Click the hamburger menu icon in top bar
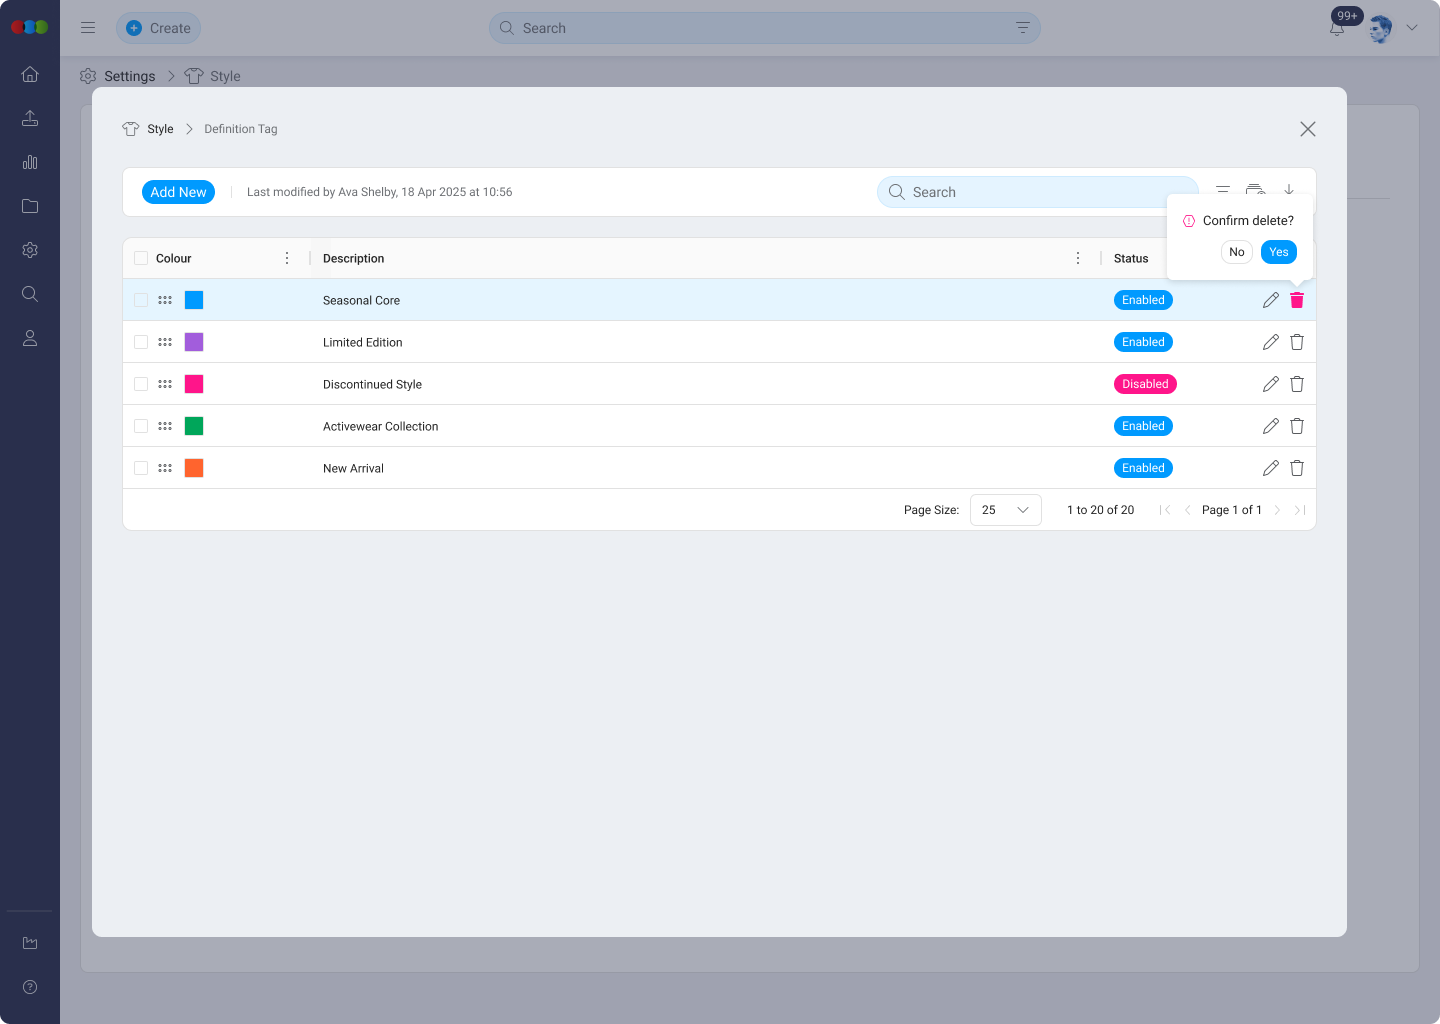Viewport: 1440px width, 1024px height. coord(88,28)
